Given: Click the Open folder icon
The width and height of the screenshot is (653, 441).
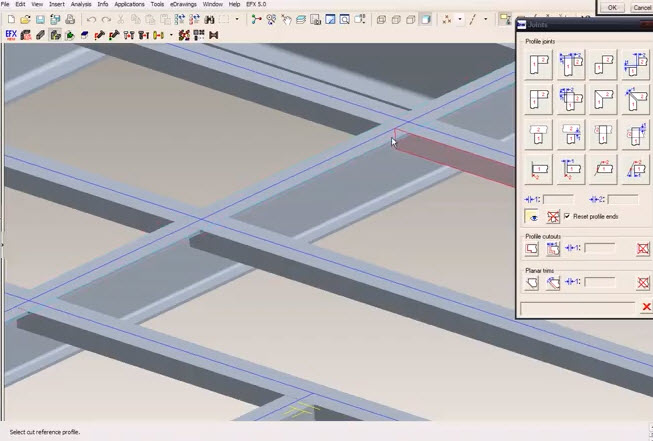Looking at the screenshot, I should (25, 20).
